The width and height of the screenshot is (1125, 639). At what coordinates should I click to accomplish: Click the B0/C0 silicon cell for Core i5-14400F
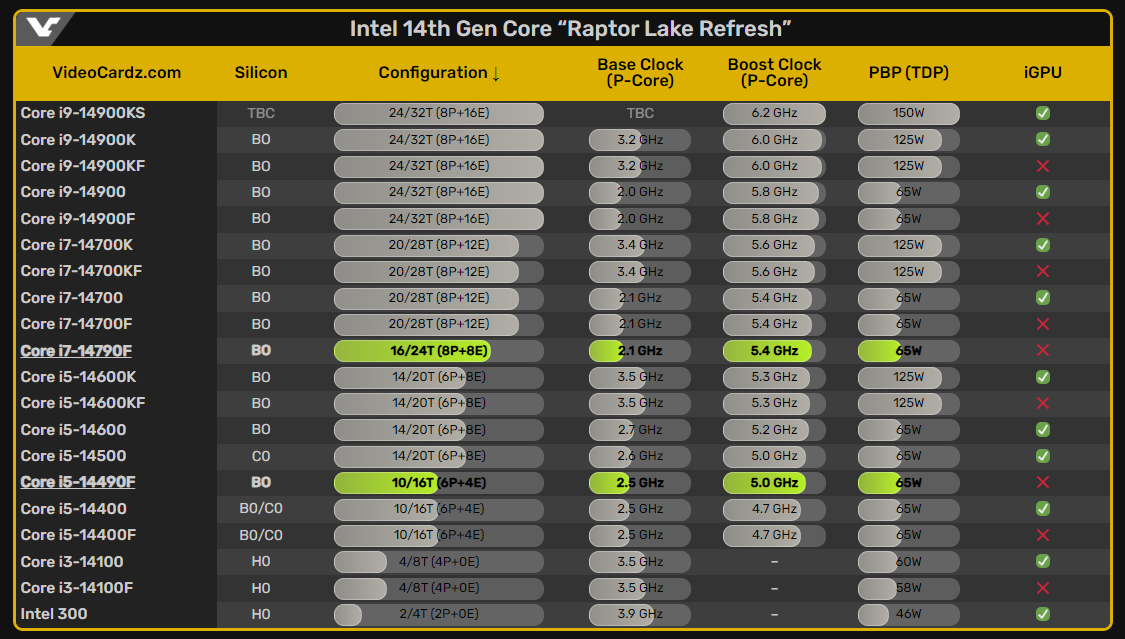261,535
